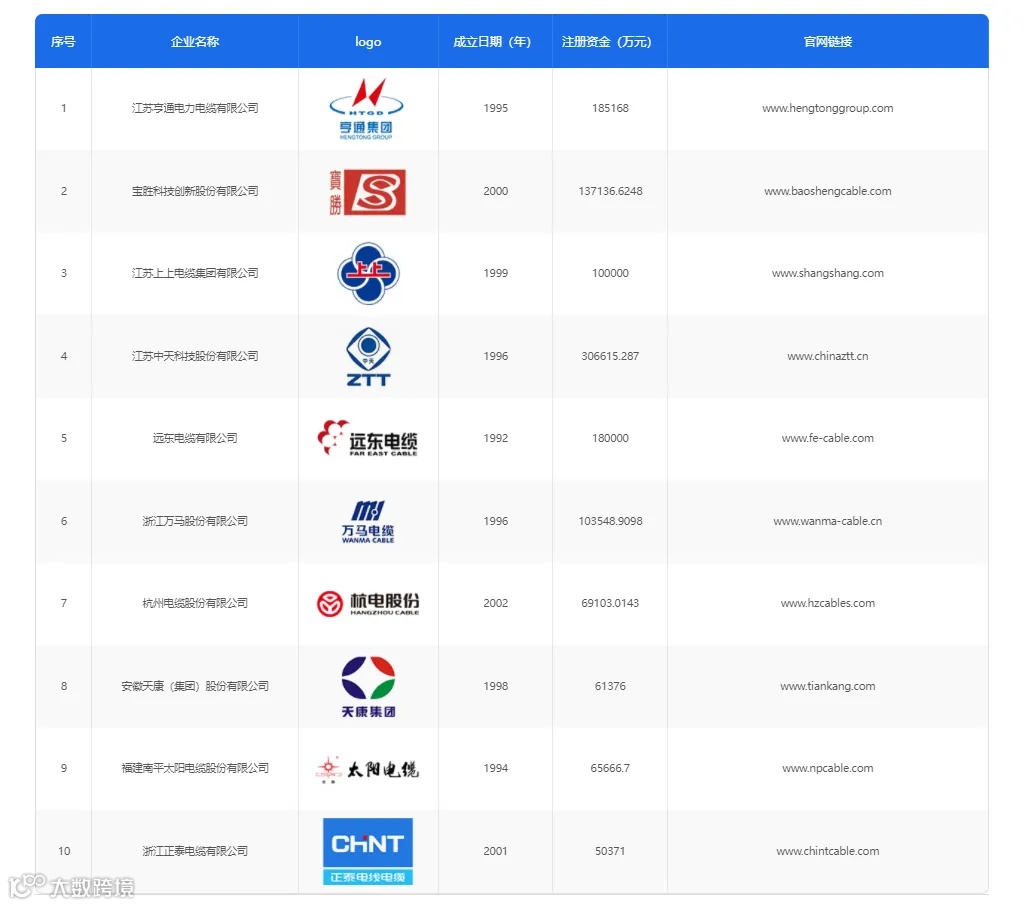Select 福建南平太阳电缆股份有限公司 name cell

pyautogui.click(x=195, y=768)
